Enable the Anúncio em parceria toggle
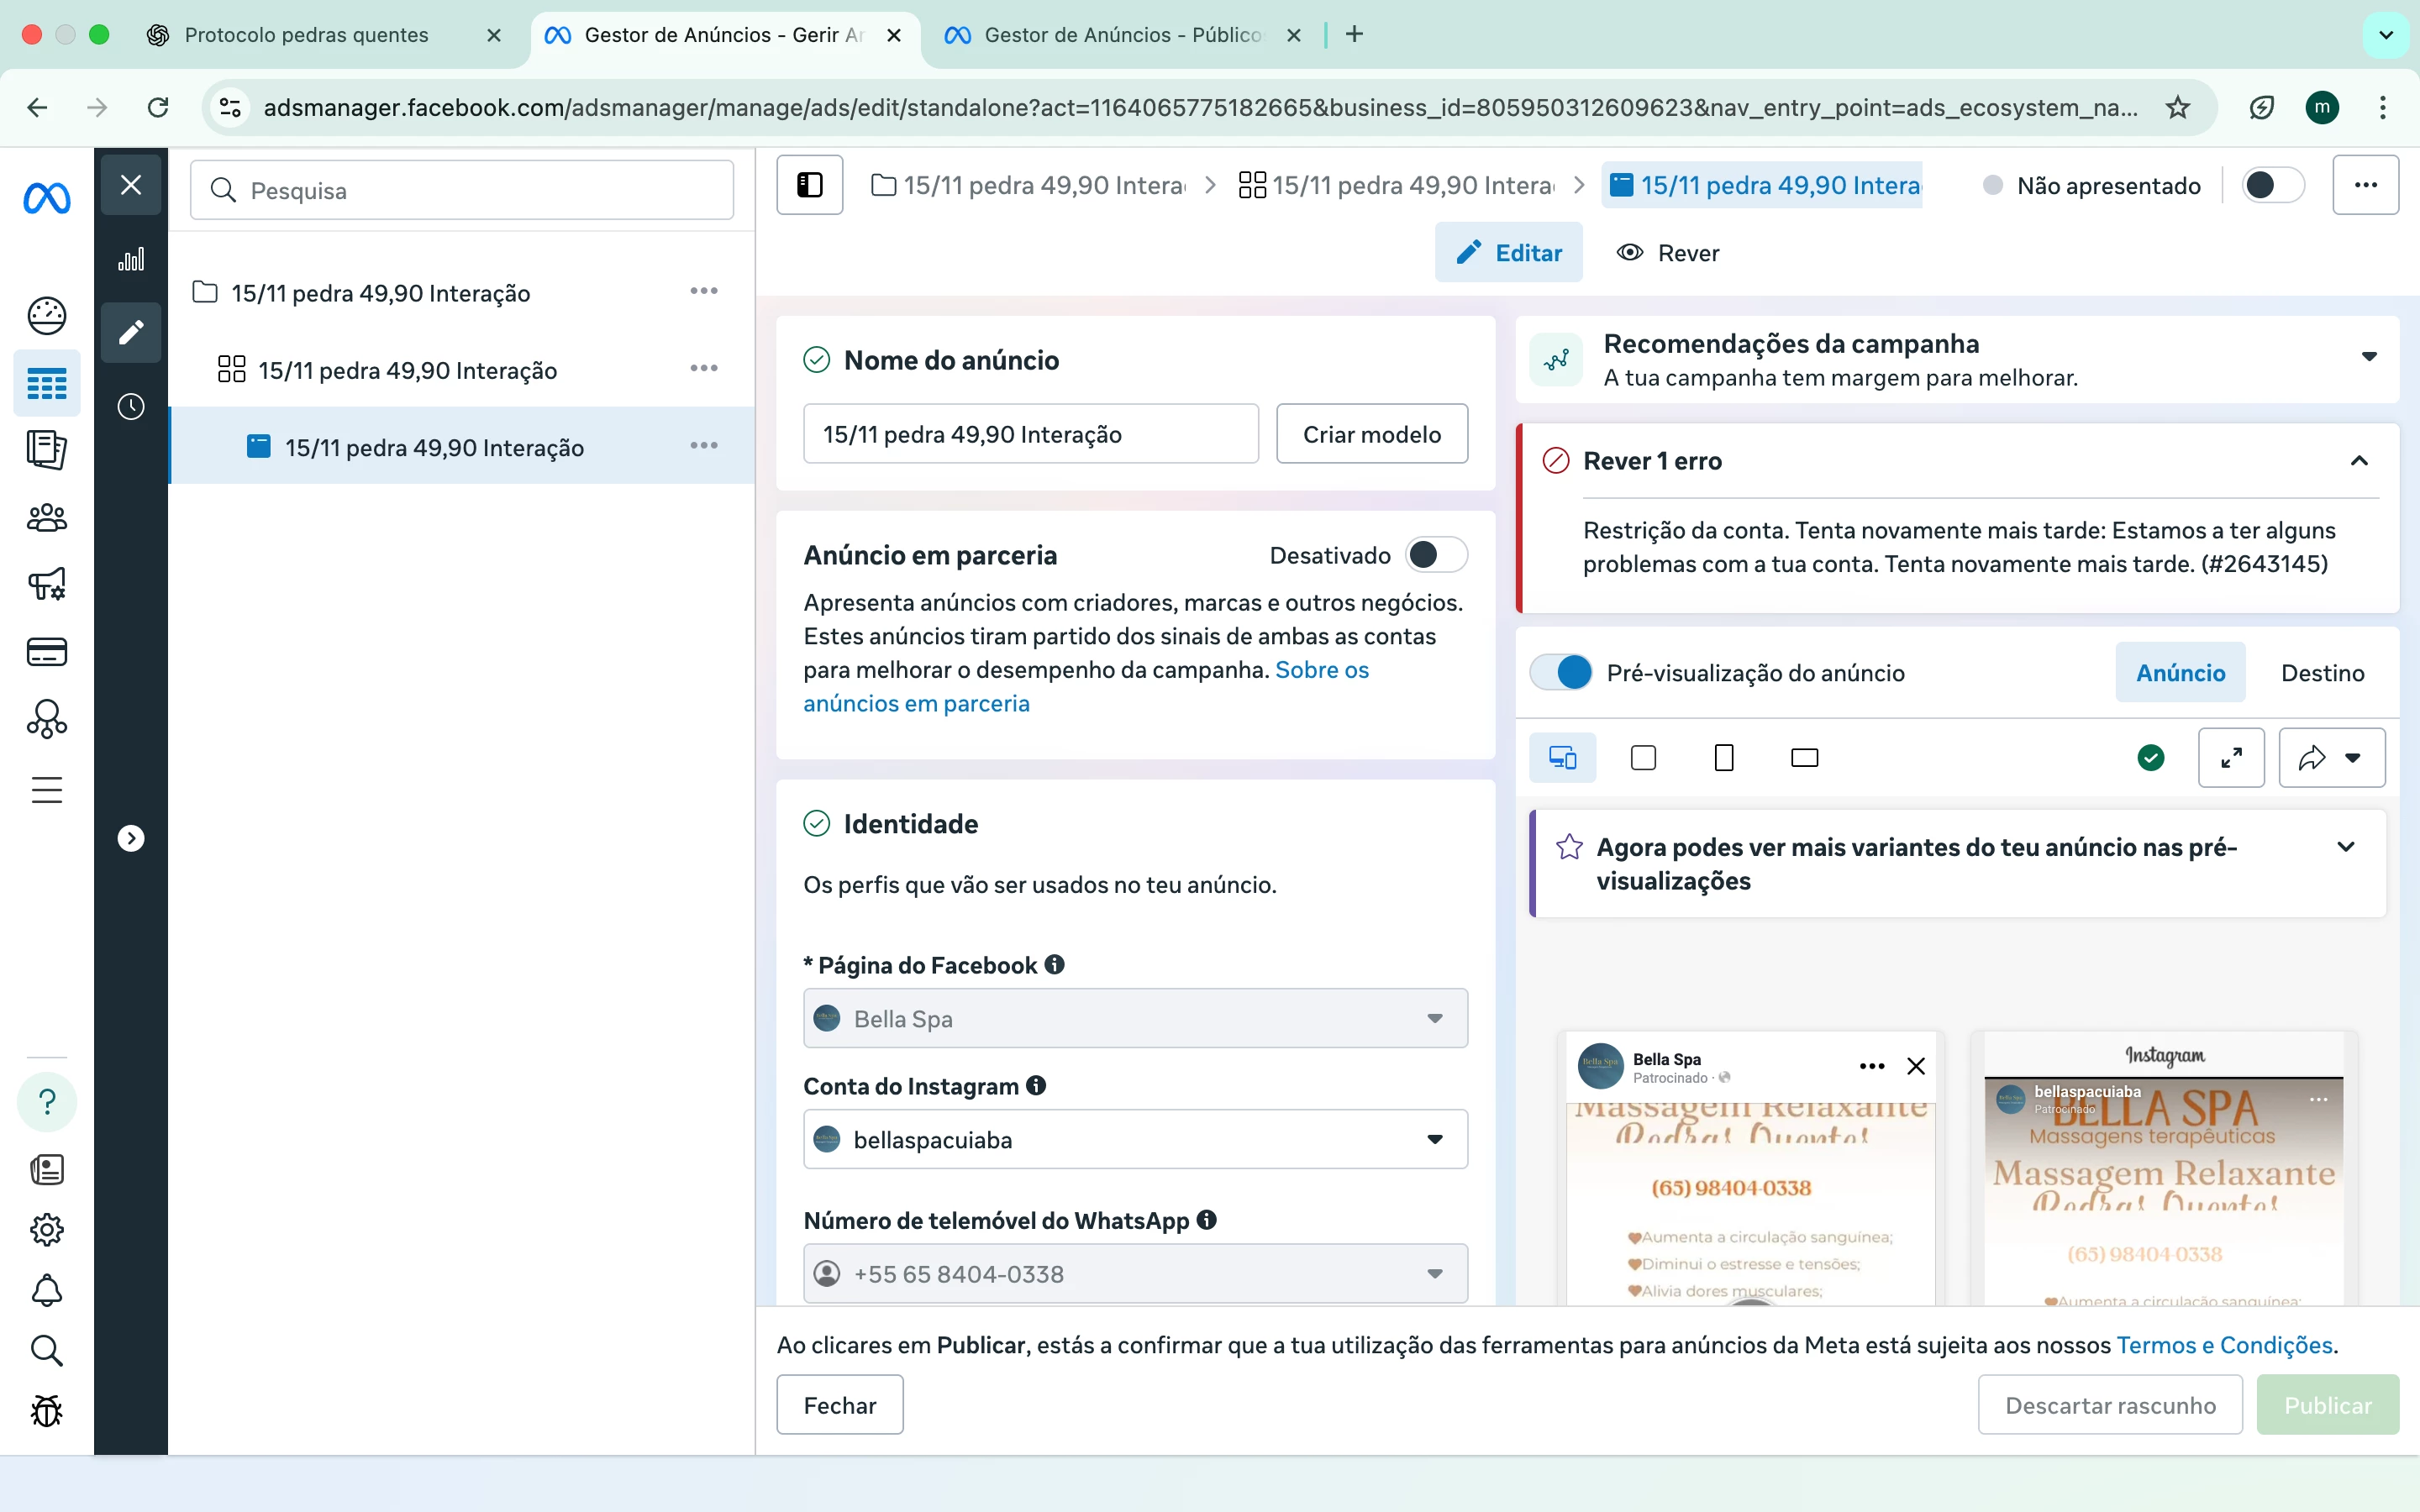This screenshot has width=2420, height=1512. pos(1435,555)
